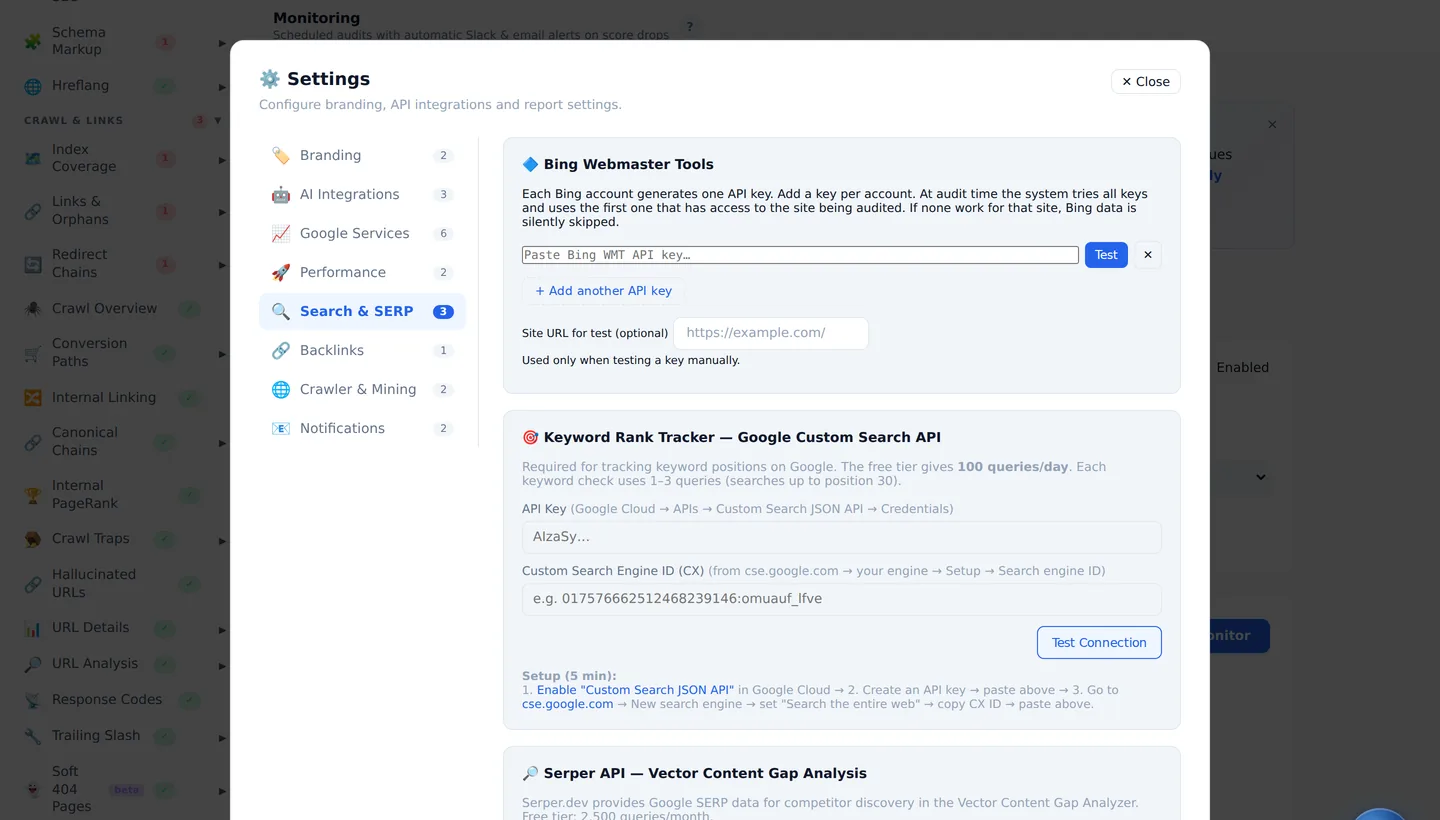The width and height of the screenshot is (1440, 820).
Task: Click the Conversion Paths cart icon
Action: click(x=33, y=353)
